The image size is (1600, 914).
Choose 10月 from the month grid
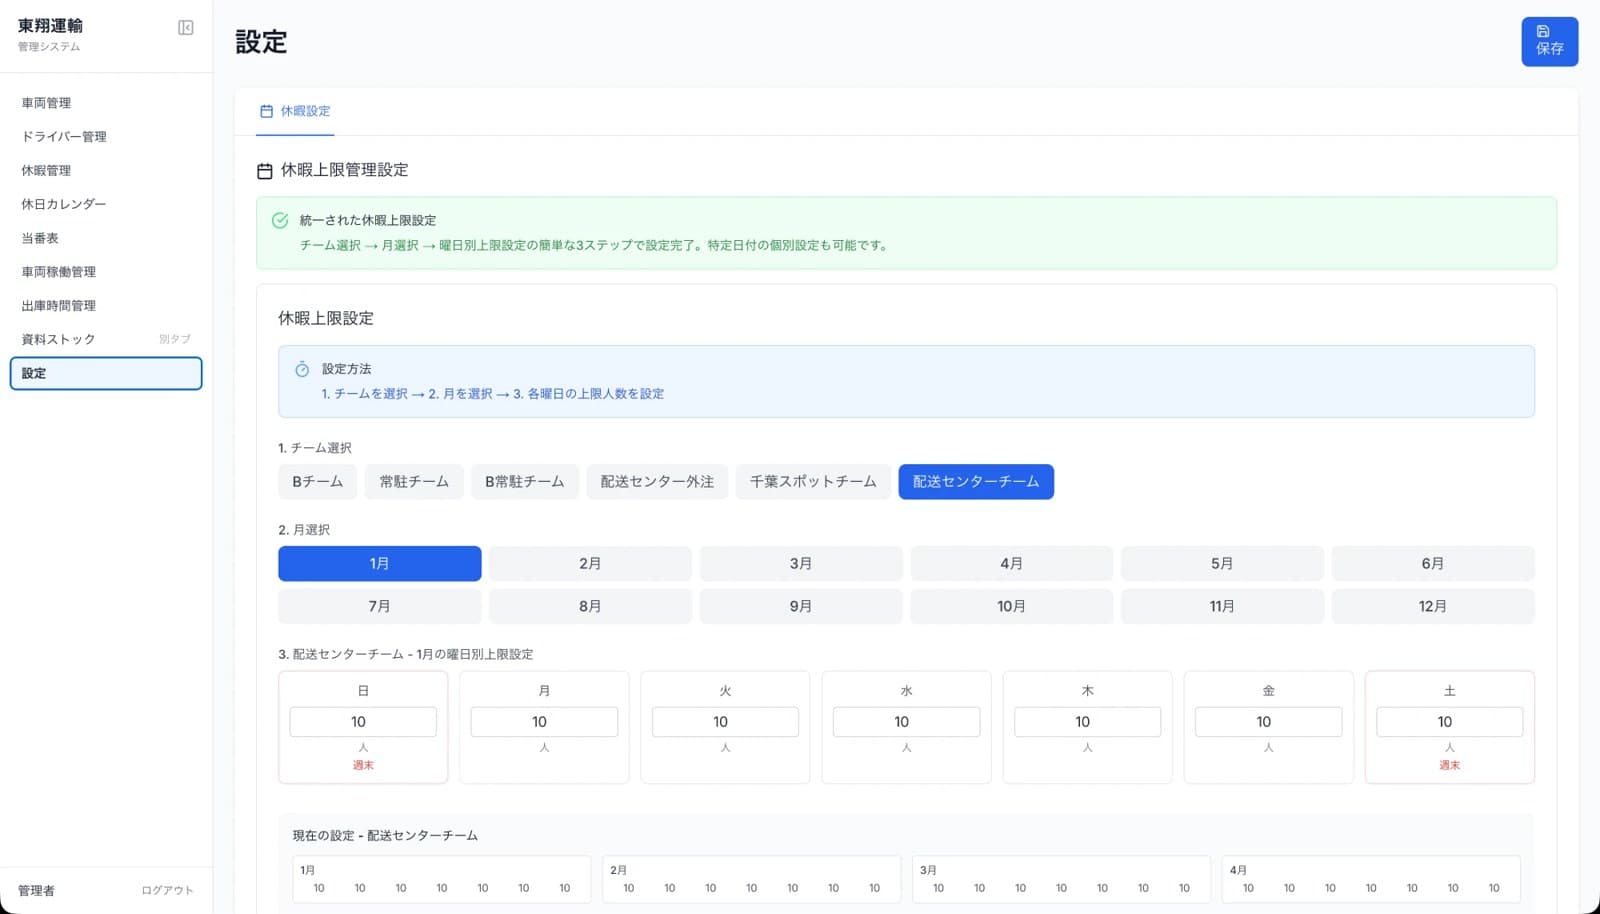coord(1012,607)
